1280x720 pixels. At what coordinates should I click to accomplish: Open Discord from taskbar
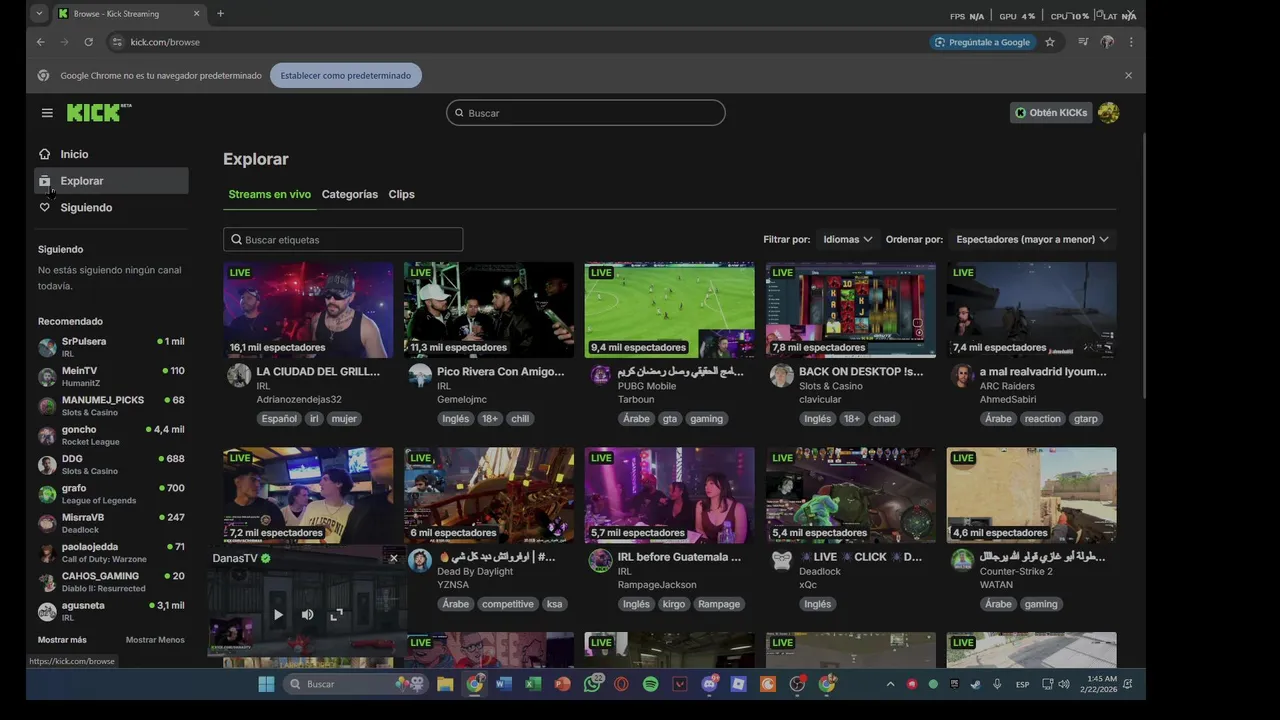point(709,684)
